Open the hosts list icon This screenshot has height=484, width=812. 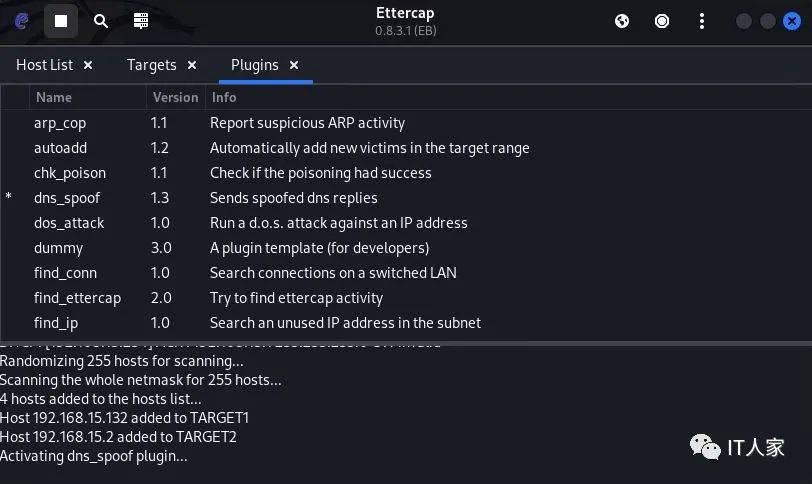(141, 20)
